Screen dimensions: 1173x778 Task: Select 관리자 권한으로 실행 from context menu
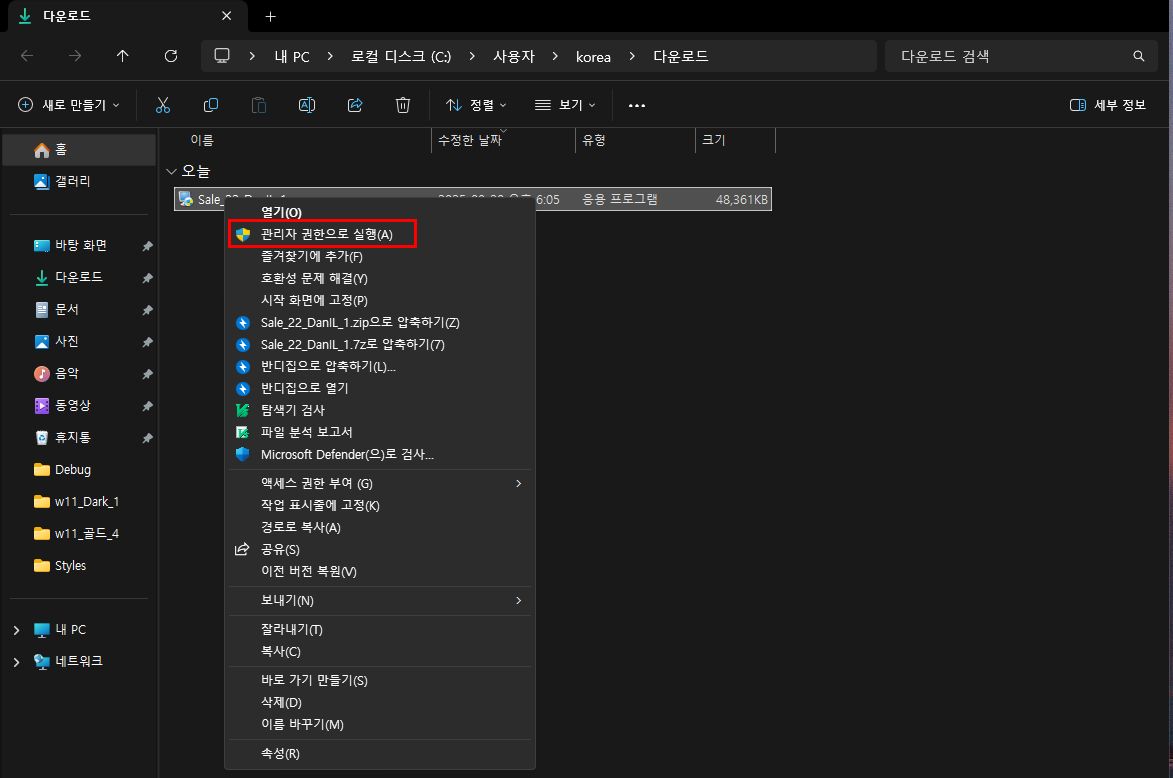pyautogui.click(x=326, y=234)
